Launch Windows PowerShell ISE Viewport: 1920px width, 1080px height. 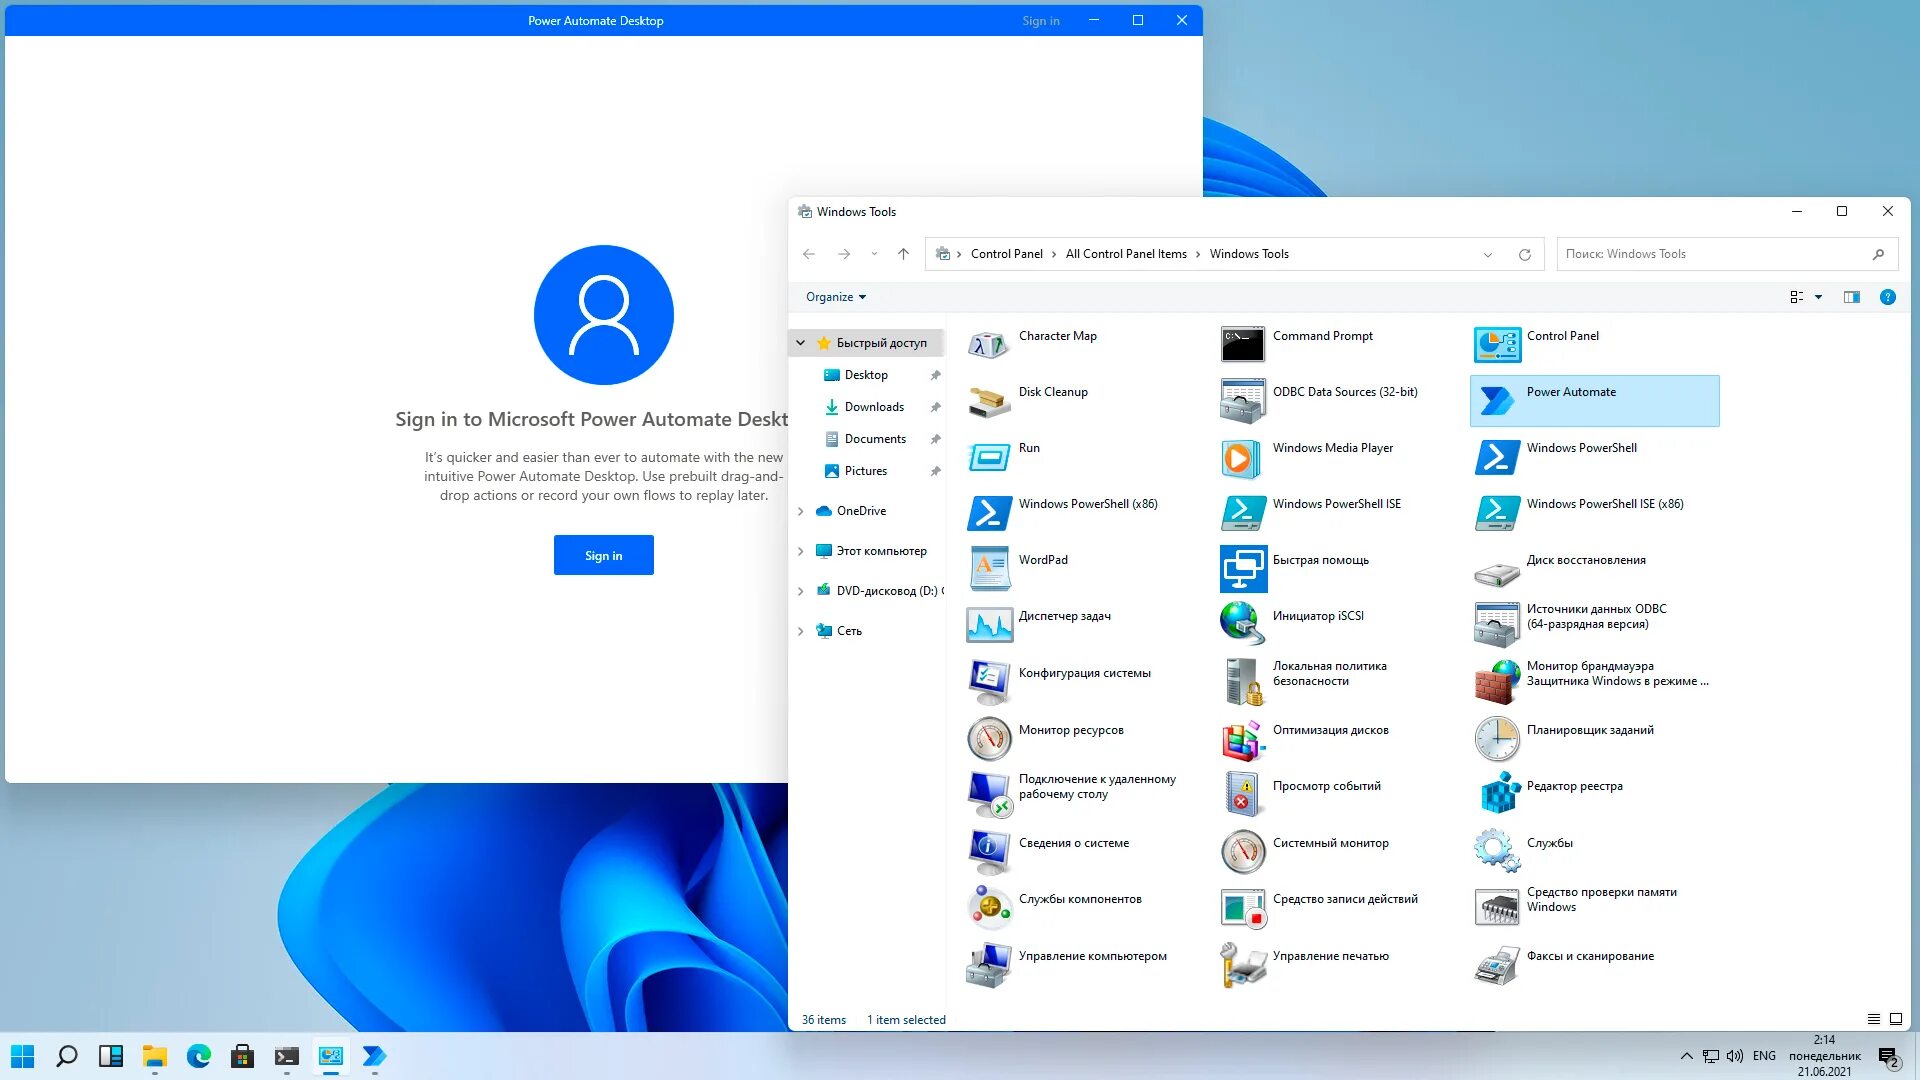[1336, 504]
